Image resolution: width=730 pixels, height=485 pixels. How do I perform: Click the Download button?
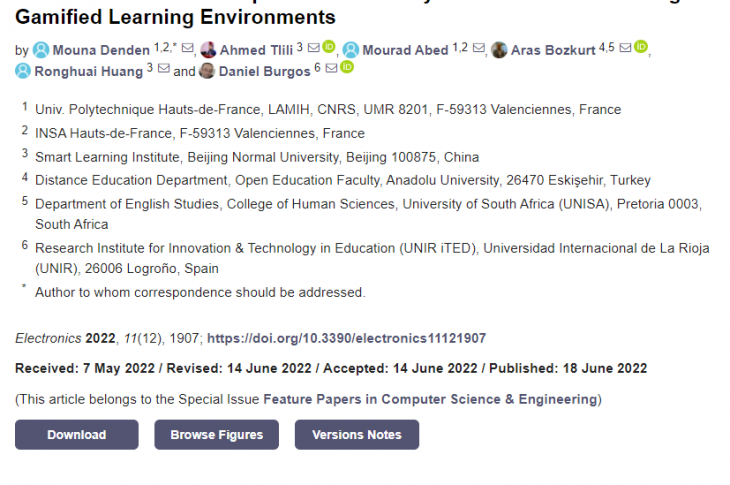tap(76, 435)
